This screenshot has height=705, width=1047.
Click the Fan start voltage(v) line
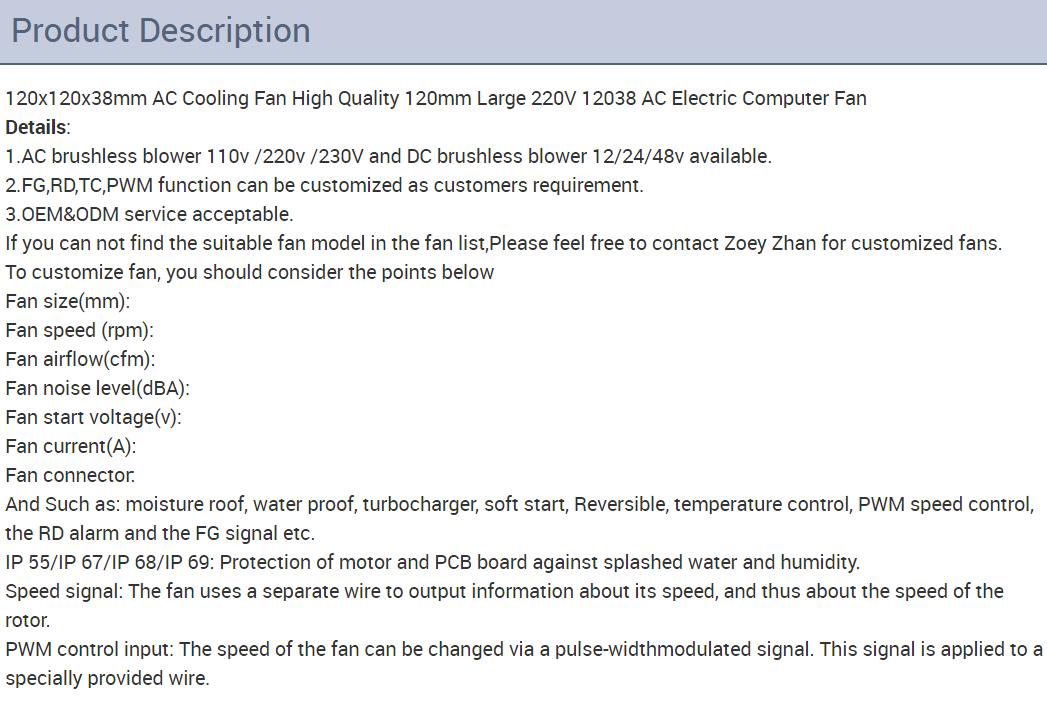(x=93, y=417)
